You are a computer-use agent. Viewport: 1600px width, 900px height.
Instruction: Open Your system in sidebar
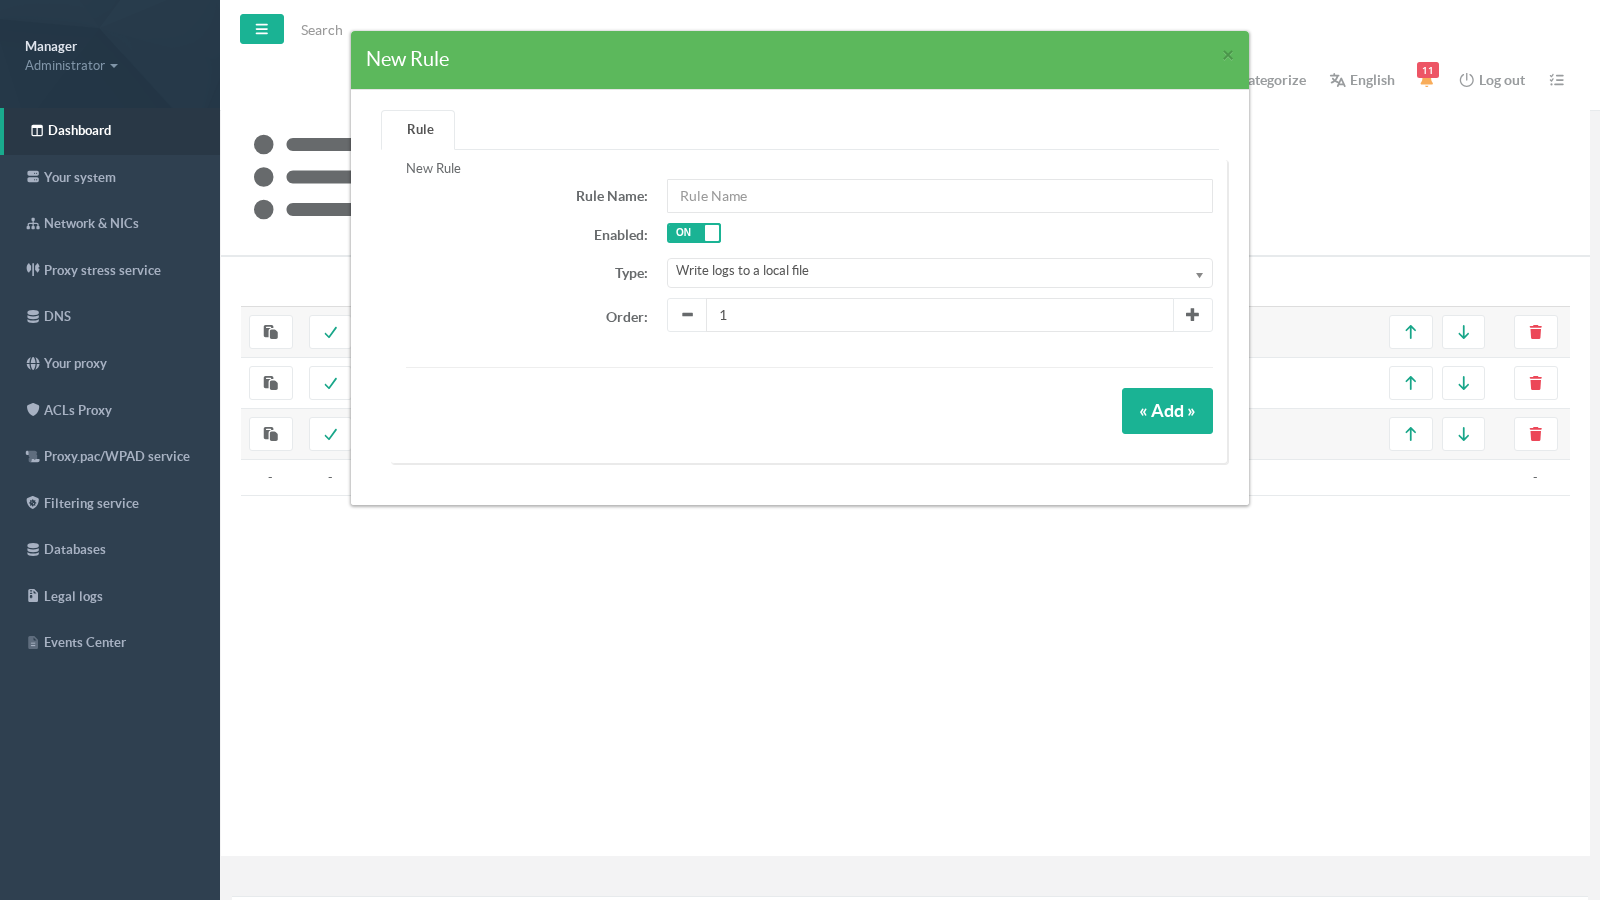(110, 177)
